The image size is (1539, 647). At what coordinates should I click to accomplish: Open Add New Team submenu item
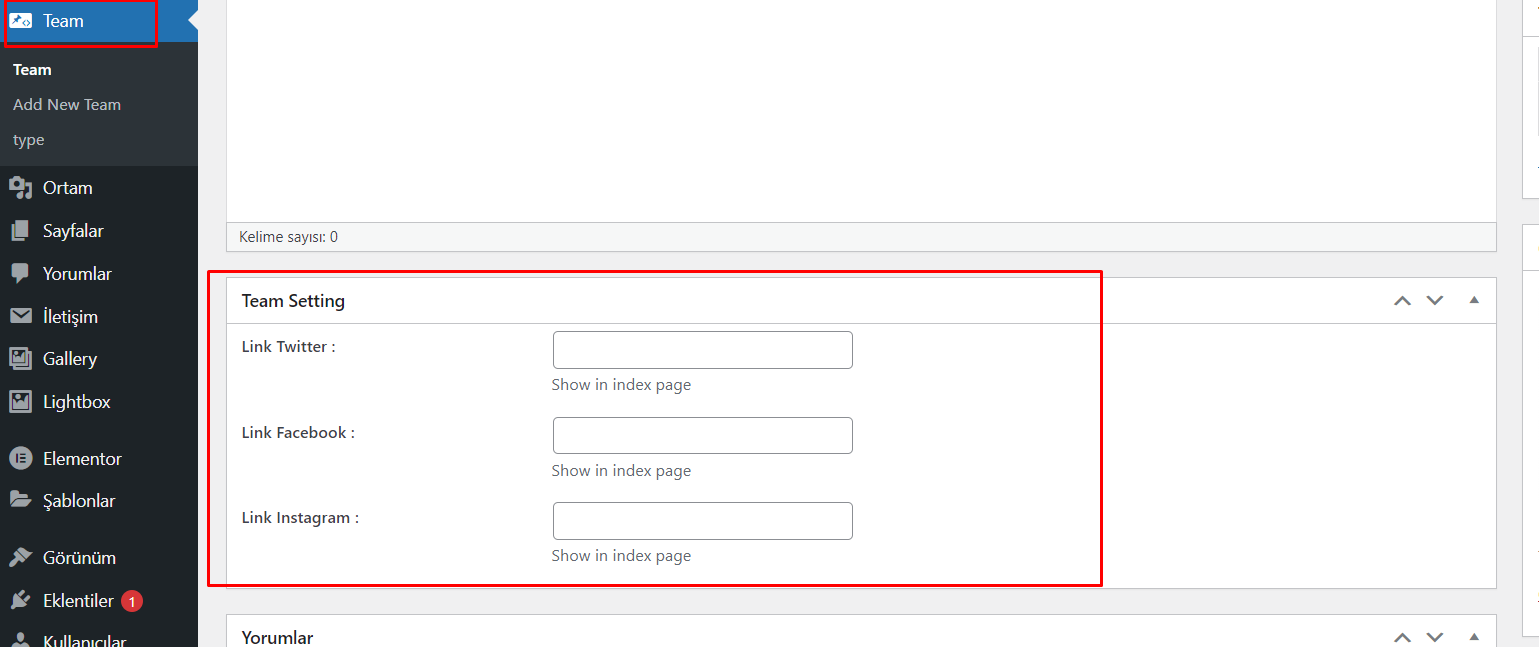(67, 105)
